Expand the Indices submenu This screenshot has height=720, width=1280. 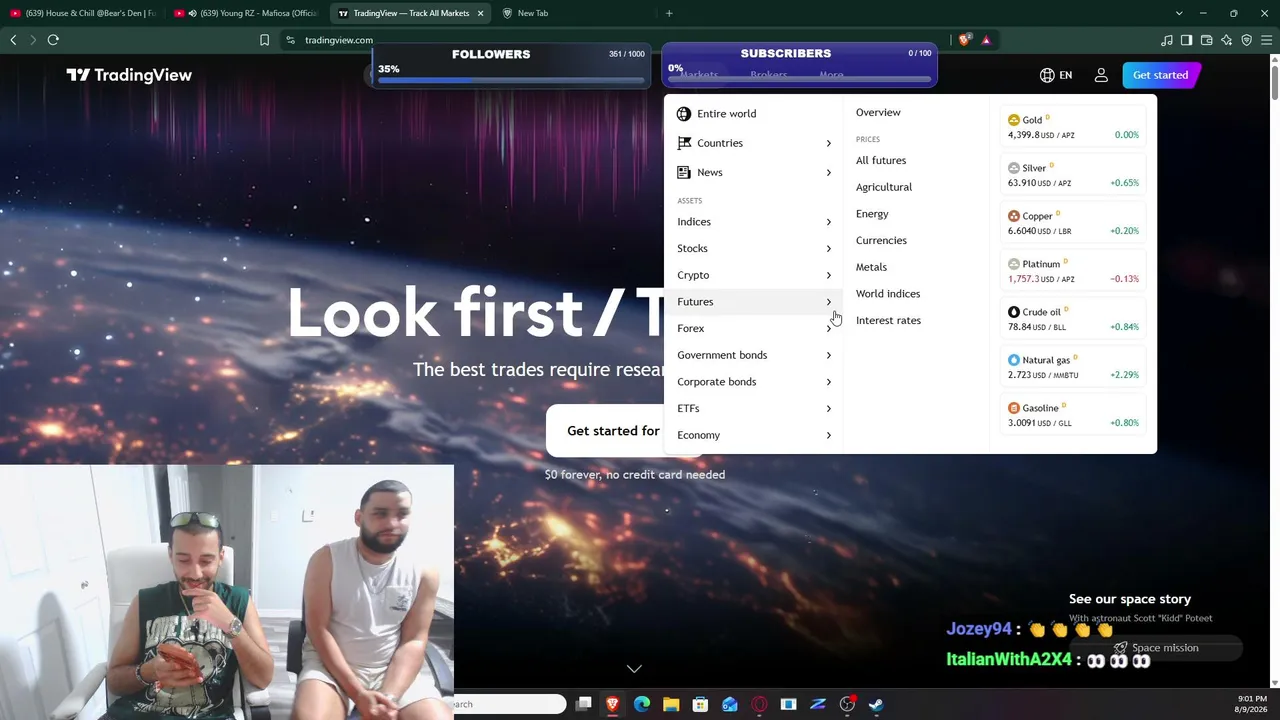click(754, 222)
